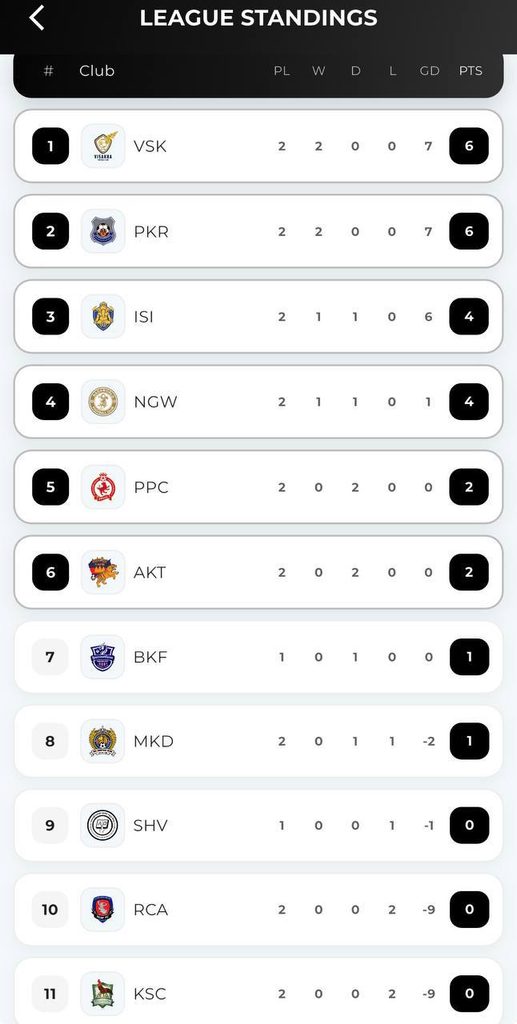
Task: Tap the BKF club badge
Action: pos(103,657)
